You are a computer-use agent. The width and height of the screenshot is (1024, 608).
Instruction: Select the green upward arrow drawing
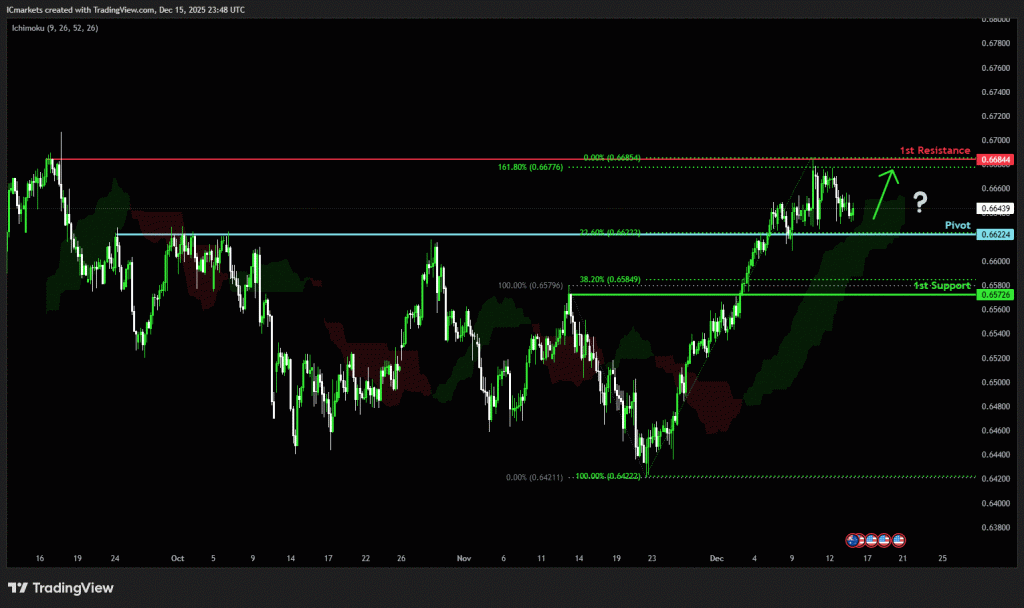coord(885,193)
